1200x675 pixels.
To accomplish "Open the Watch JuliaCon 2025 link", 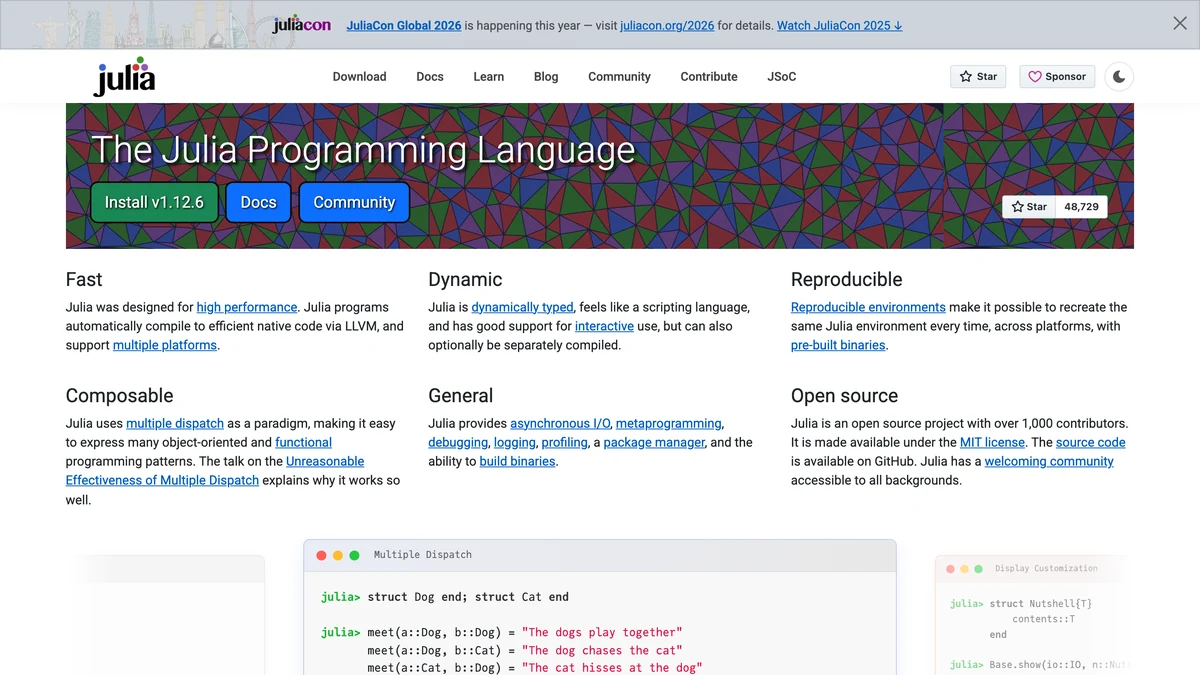I will pos(840,26).
